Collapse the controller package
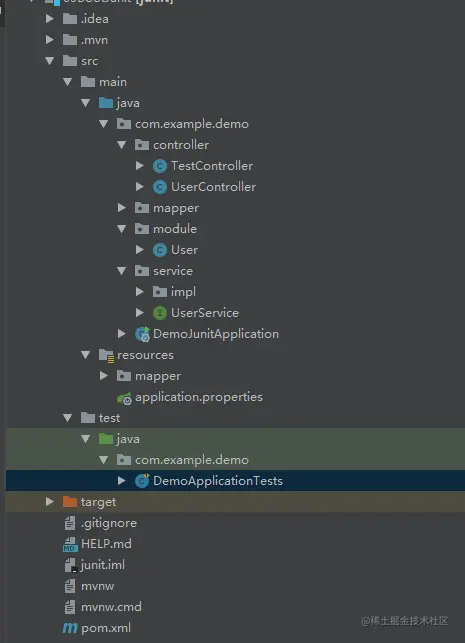The image size is (465, 643). 122,145
